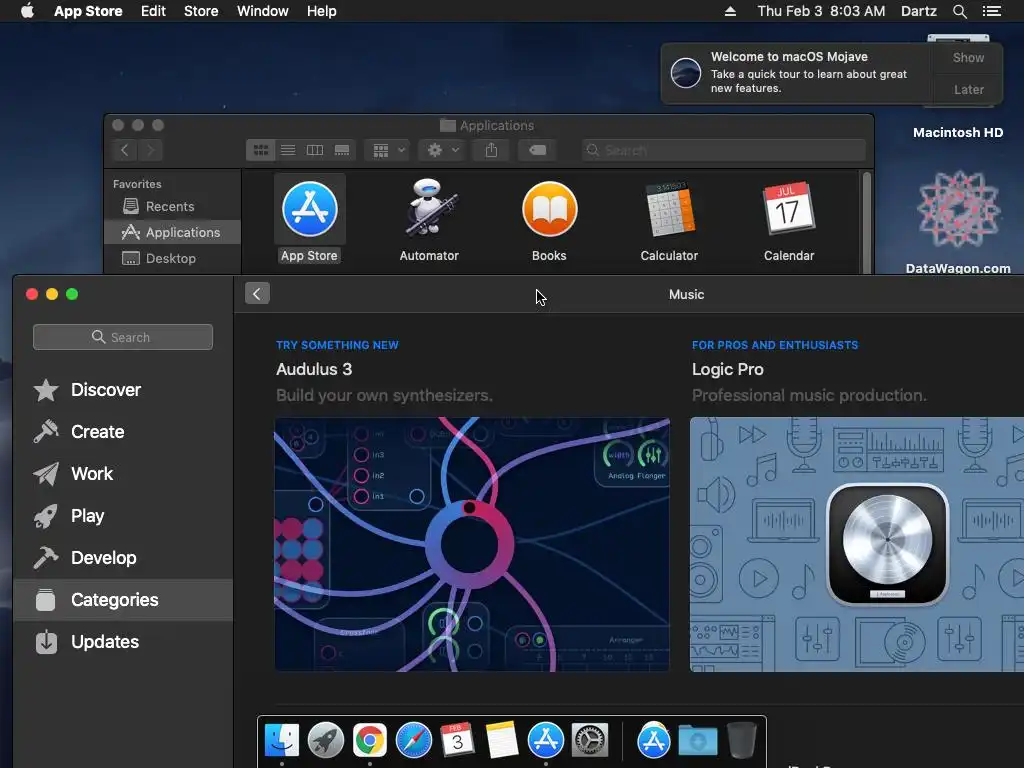Screen dimensions: 1024x768
Task: Open the Edit menu
Action: [x=153, y=11]
